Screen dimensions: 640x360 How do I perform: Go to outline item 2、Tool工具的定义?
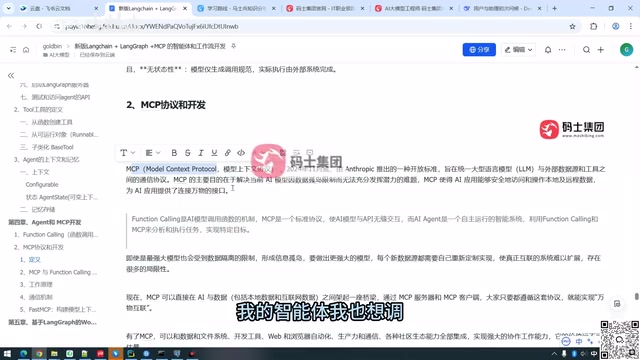[x=38, y=109]
